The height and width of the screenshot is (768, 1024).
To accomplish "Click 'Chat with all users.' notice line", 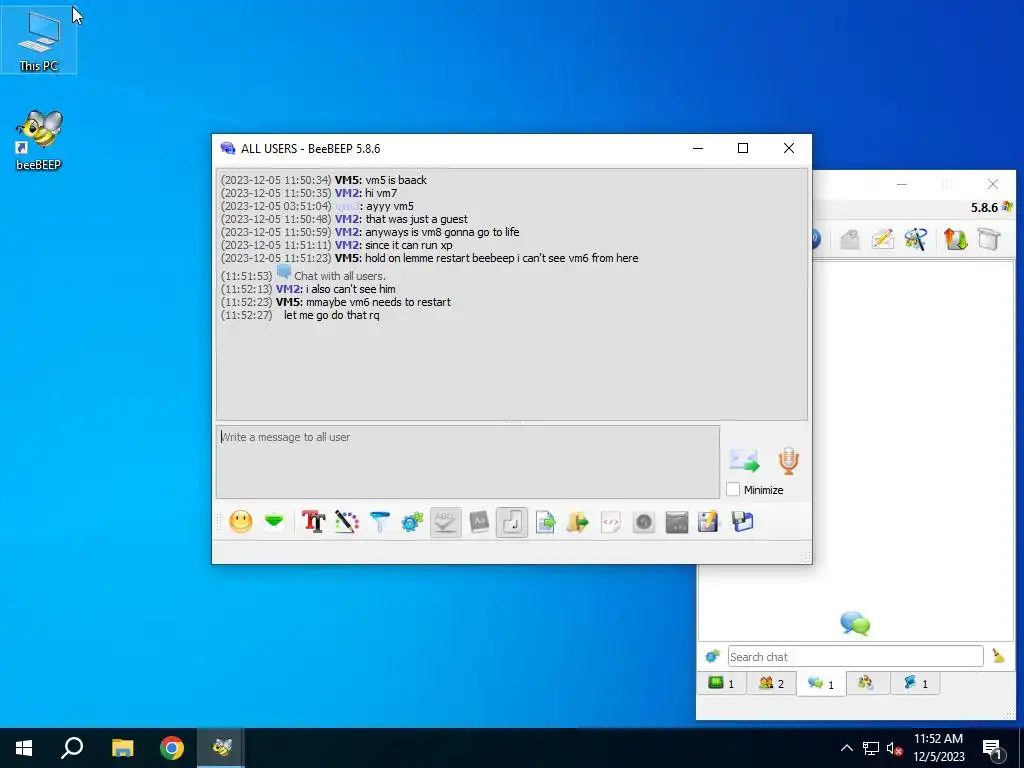I will pyautogui.click(x=340, y=276).
